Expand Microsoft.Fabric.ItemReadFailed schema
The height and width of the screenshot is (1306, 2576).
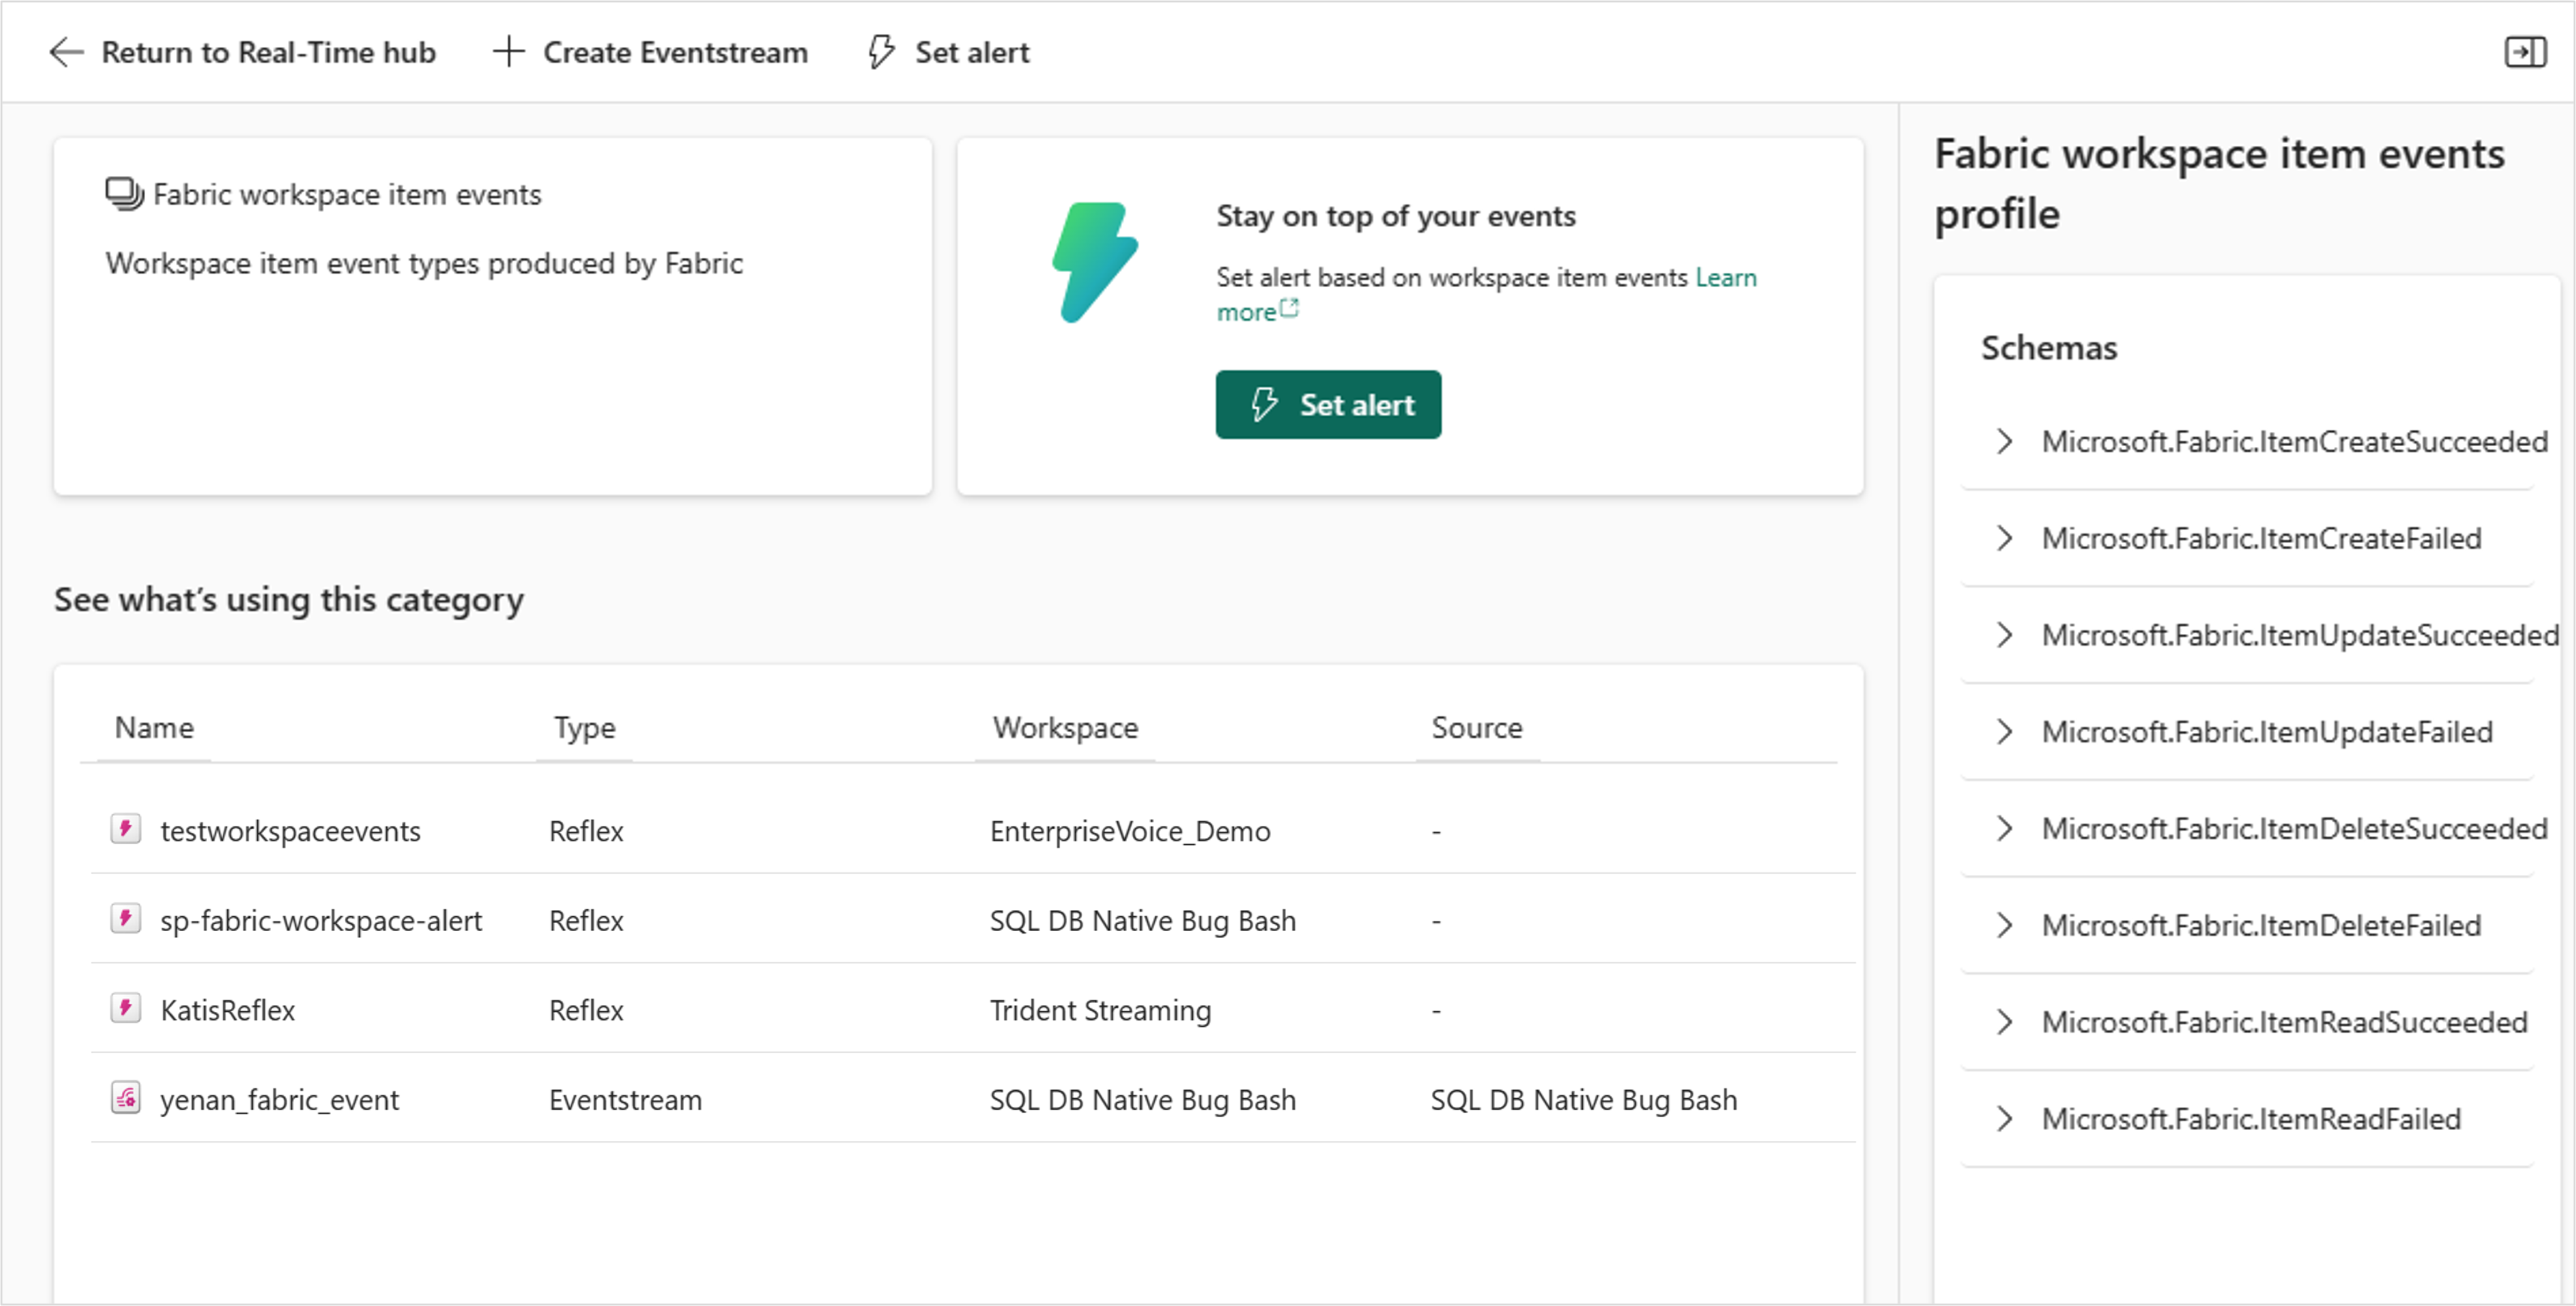(x=2004, y=1119)
